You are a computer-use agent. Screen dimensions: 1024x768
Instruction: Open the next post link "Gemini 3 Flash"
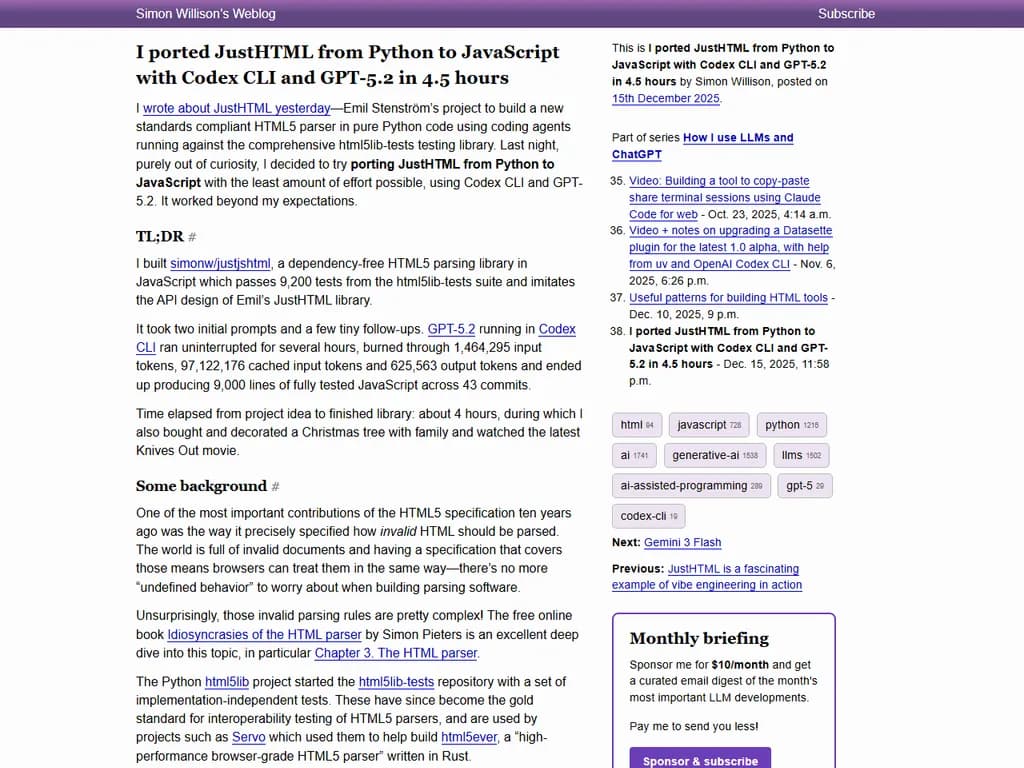point(681,542)
